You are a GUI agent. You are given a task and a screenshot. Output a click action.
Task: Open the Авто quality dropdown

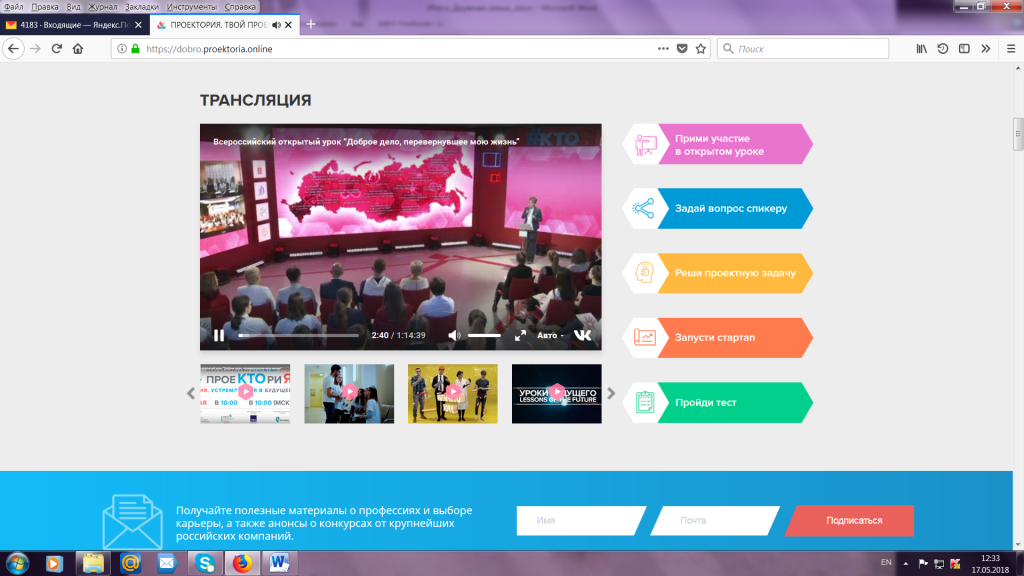tap(550, 335)
